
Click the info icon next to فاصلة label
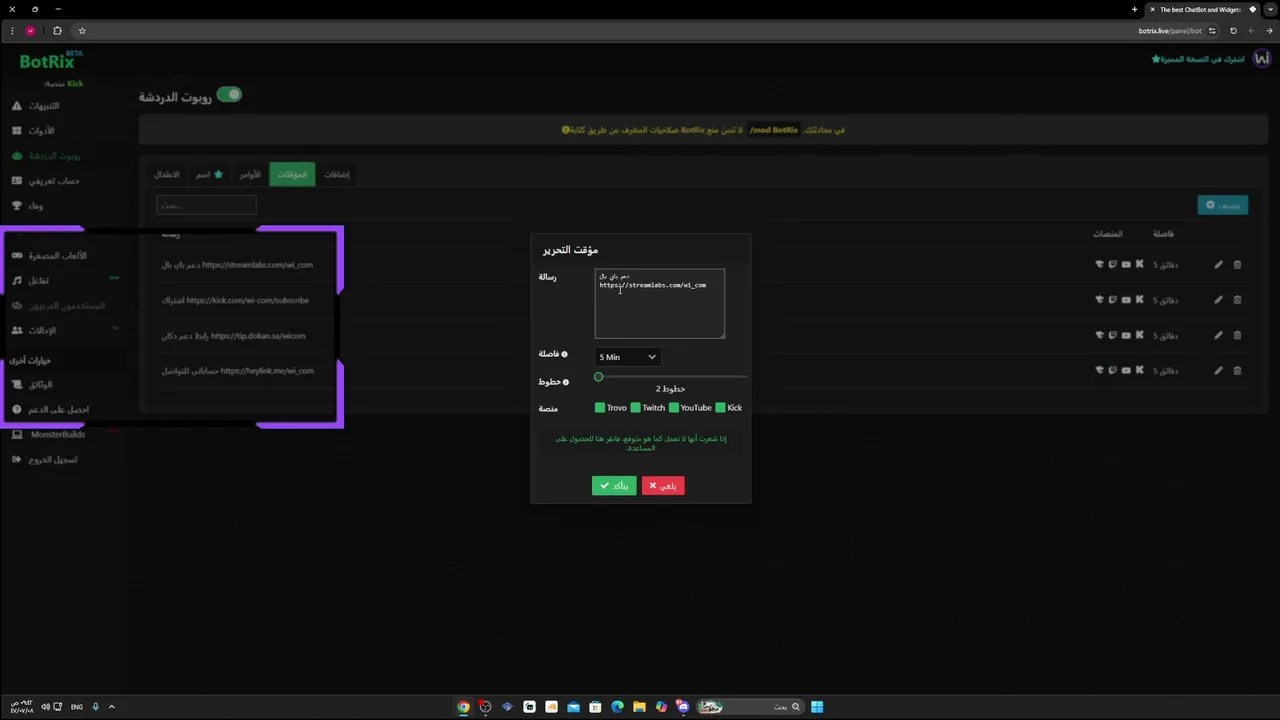565,355
